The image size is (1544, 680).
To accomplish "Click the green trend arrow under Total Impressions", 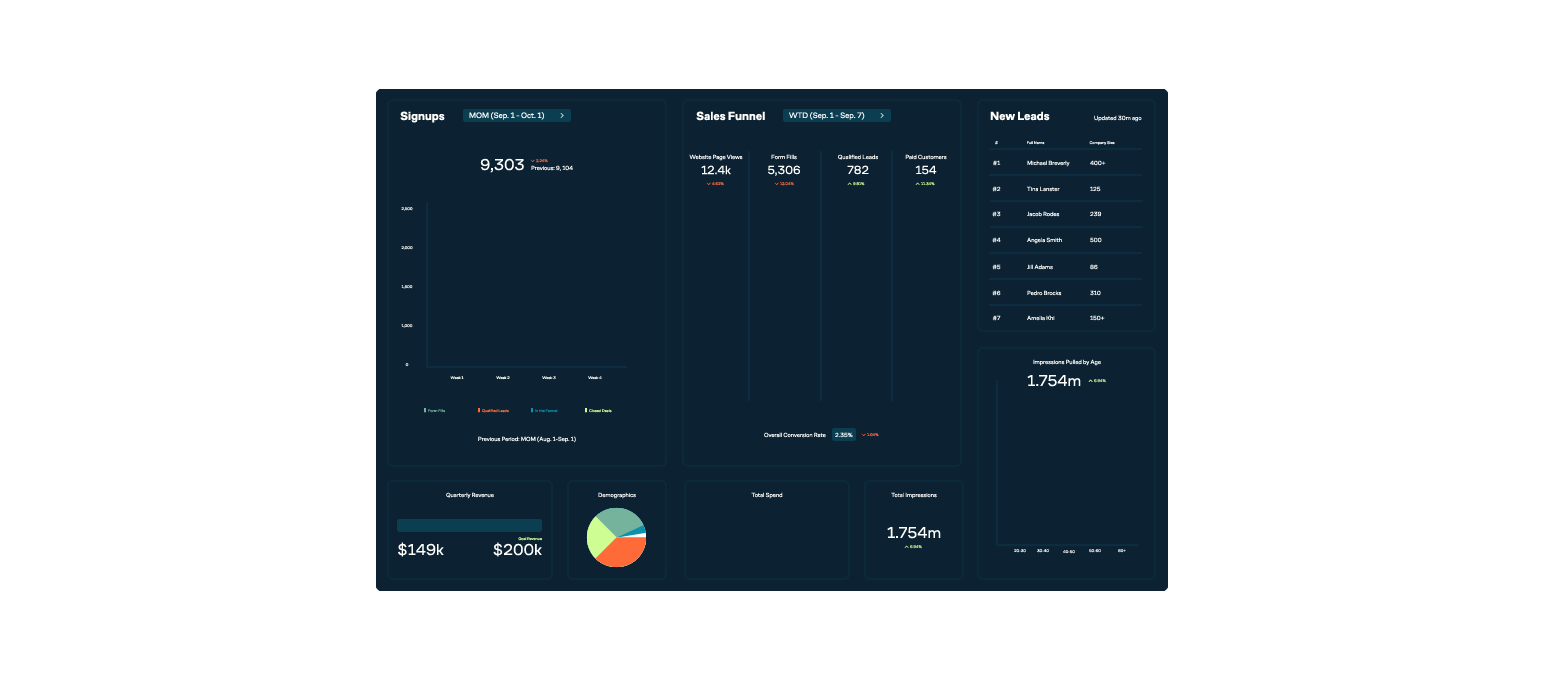I will (x=907, y=547).
